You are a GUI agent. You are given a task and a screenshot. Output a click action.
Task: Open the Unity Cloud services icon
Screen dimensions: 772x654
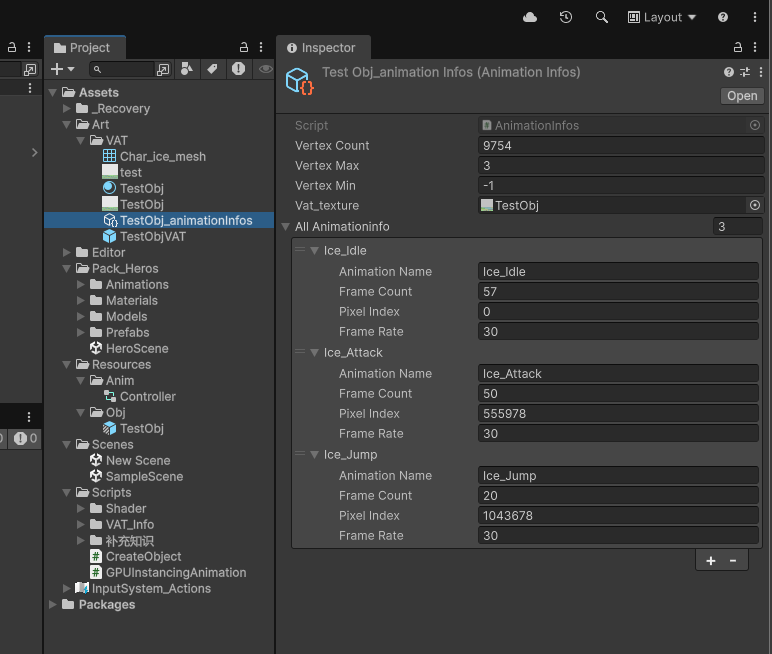[530, 17]
